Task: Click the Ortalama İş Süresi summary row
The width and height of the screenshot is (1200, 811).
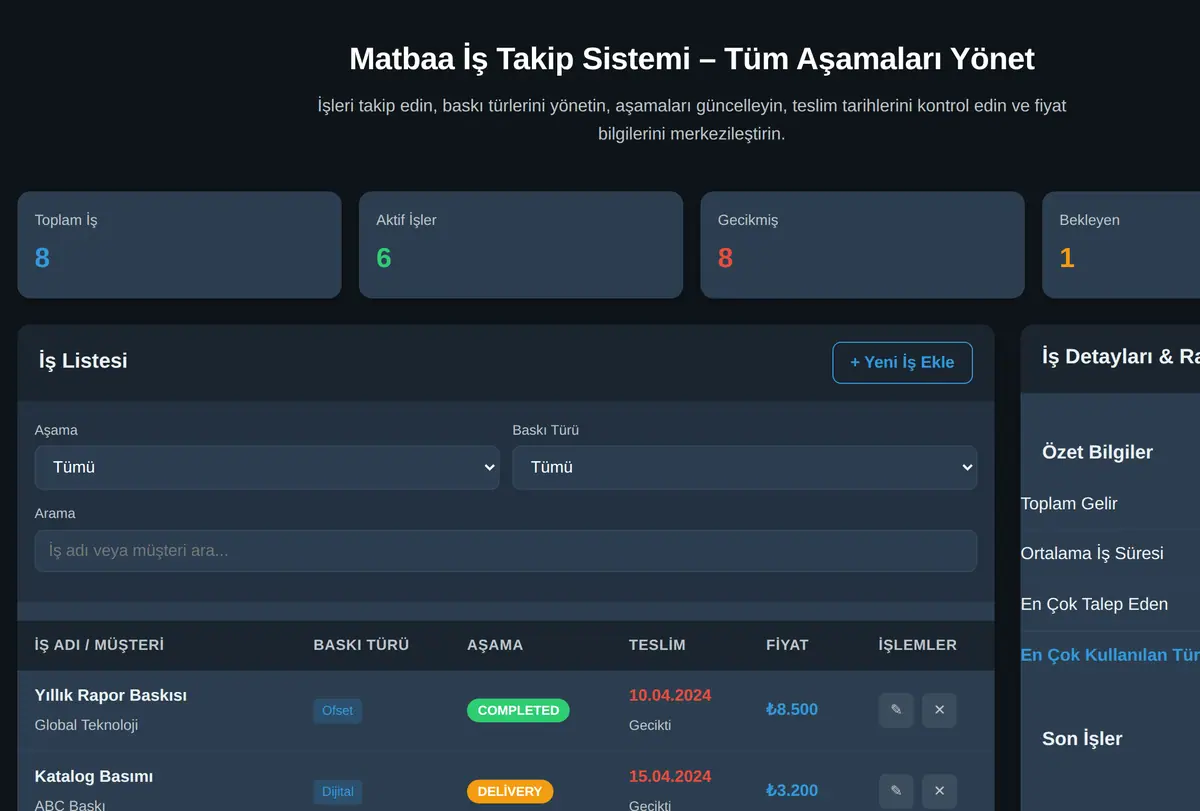Action: tap(1110, 553)
